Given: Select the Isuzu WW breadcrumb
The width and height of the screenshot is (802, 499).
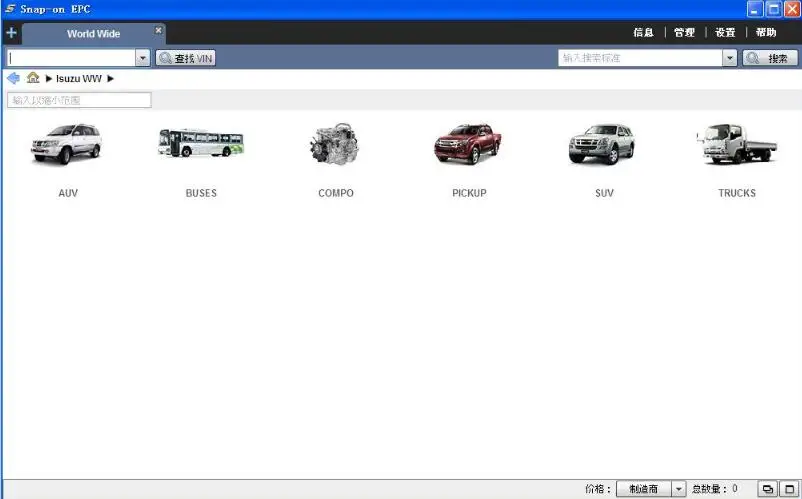Looking at the screenshot, I should (x=79, y=79).
